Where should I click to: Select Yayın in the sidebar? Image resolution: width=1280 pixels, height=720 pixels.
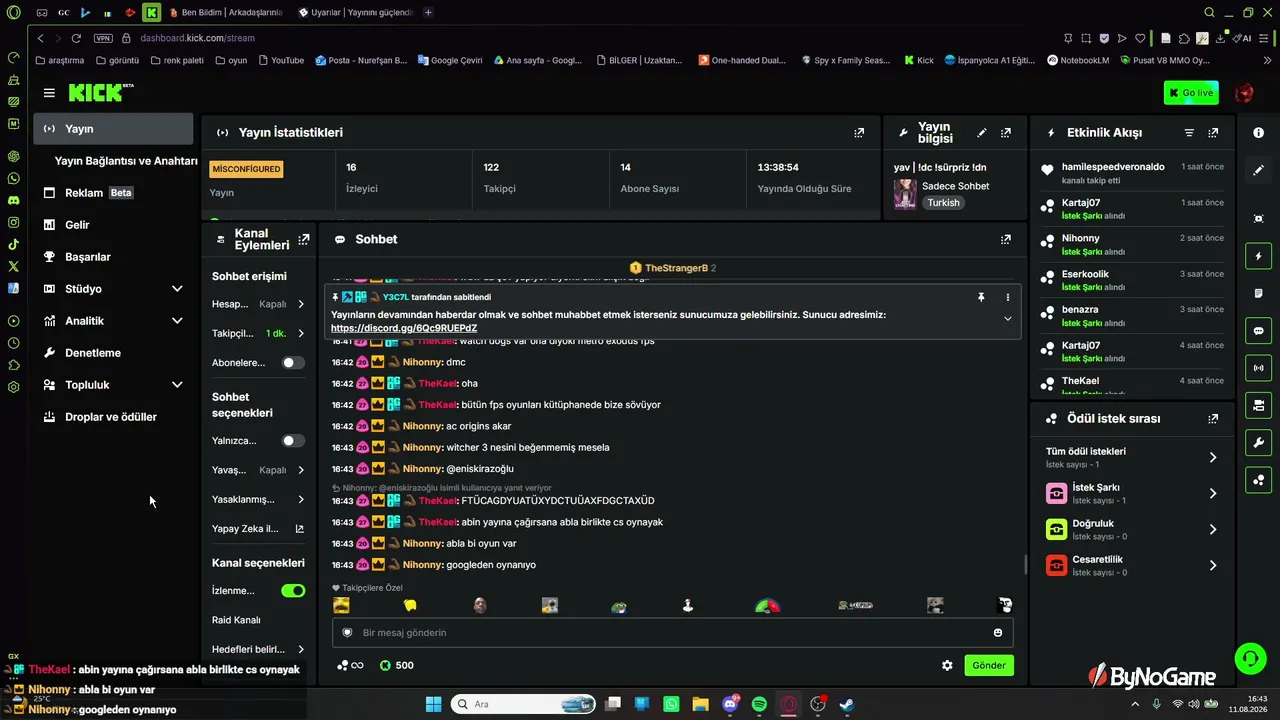(x=113, y=129)
